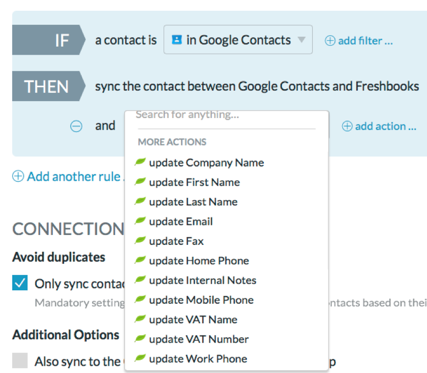Click the dropdown arrow in Google Contacts selector

tap(302, 40)
